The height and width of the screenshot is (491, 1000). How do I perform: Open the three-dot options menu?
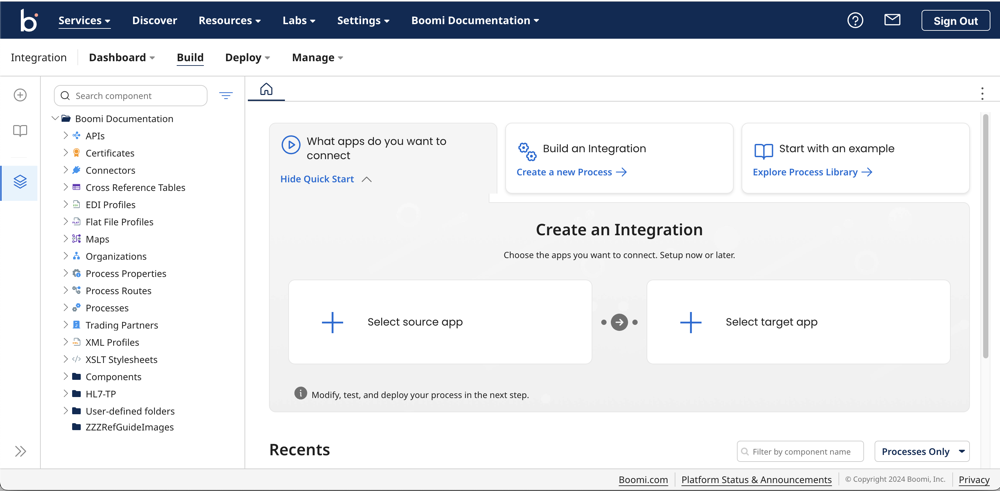click(x=982, y=94)
